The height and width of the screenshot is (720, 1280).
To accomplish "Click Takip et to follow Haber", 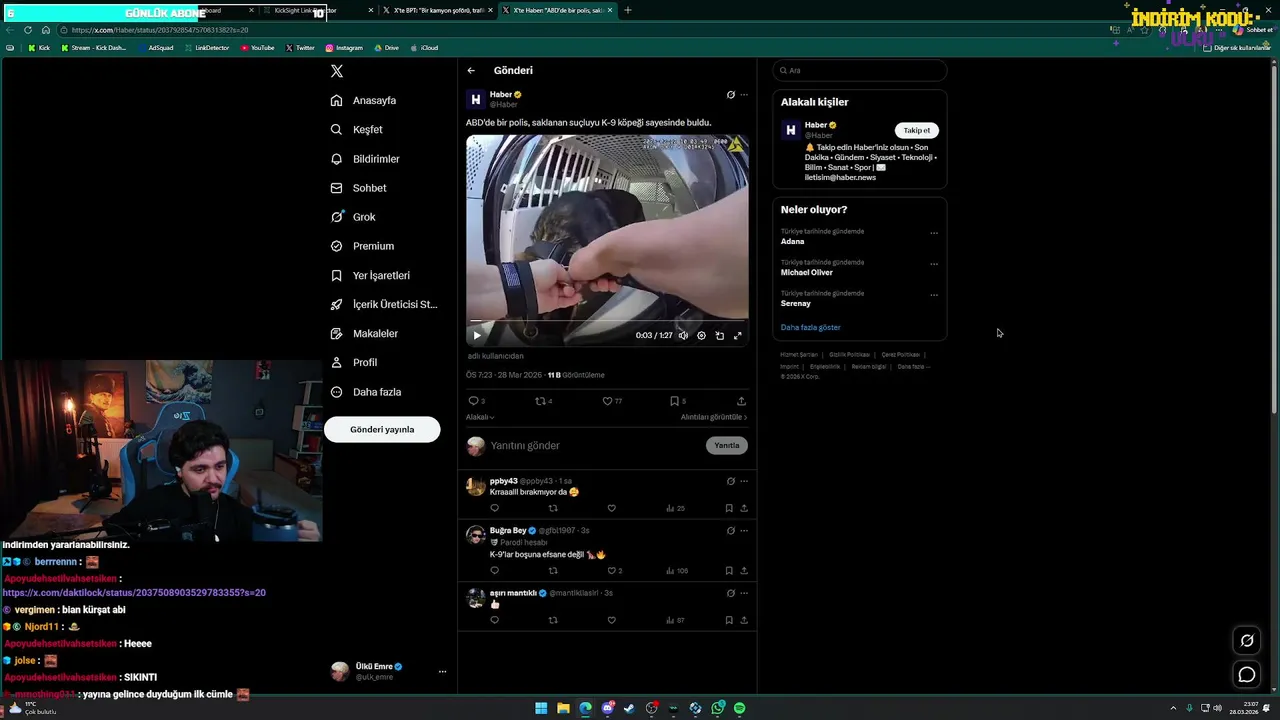I will [917, 130].
